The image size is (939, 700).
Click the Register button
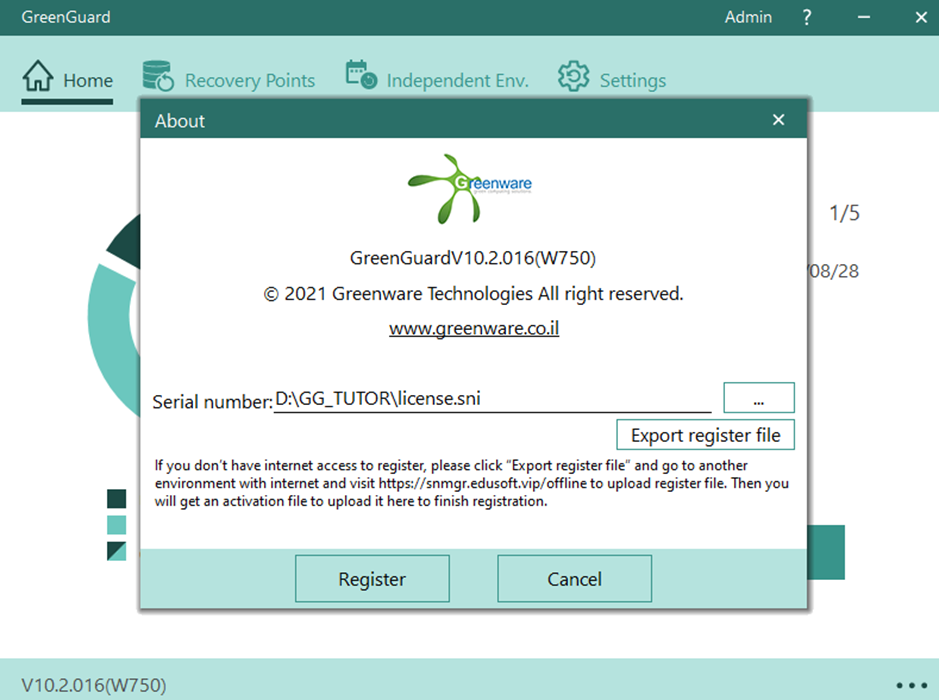[x=372, y=579]
